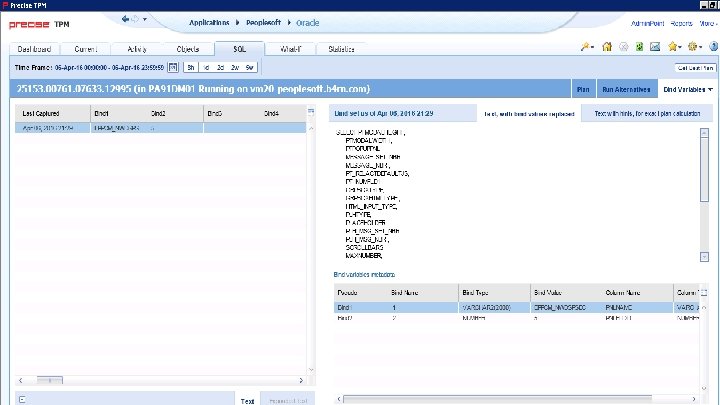Open the help question mark icon
720x405 pixels.
click(x=714, y=46)
